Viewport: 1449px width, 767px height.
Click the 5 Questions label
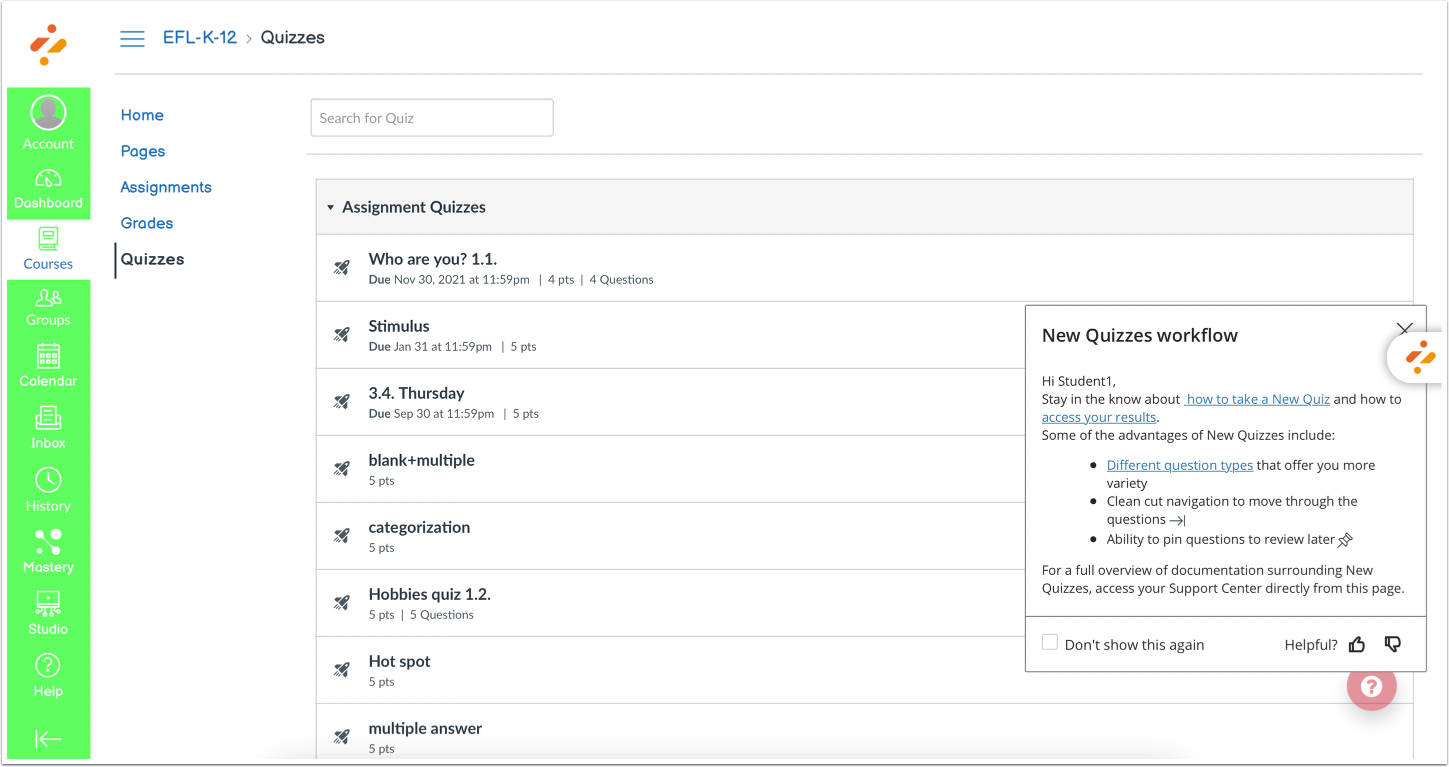point(442,615)
